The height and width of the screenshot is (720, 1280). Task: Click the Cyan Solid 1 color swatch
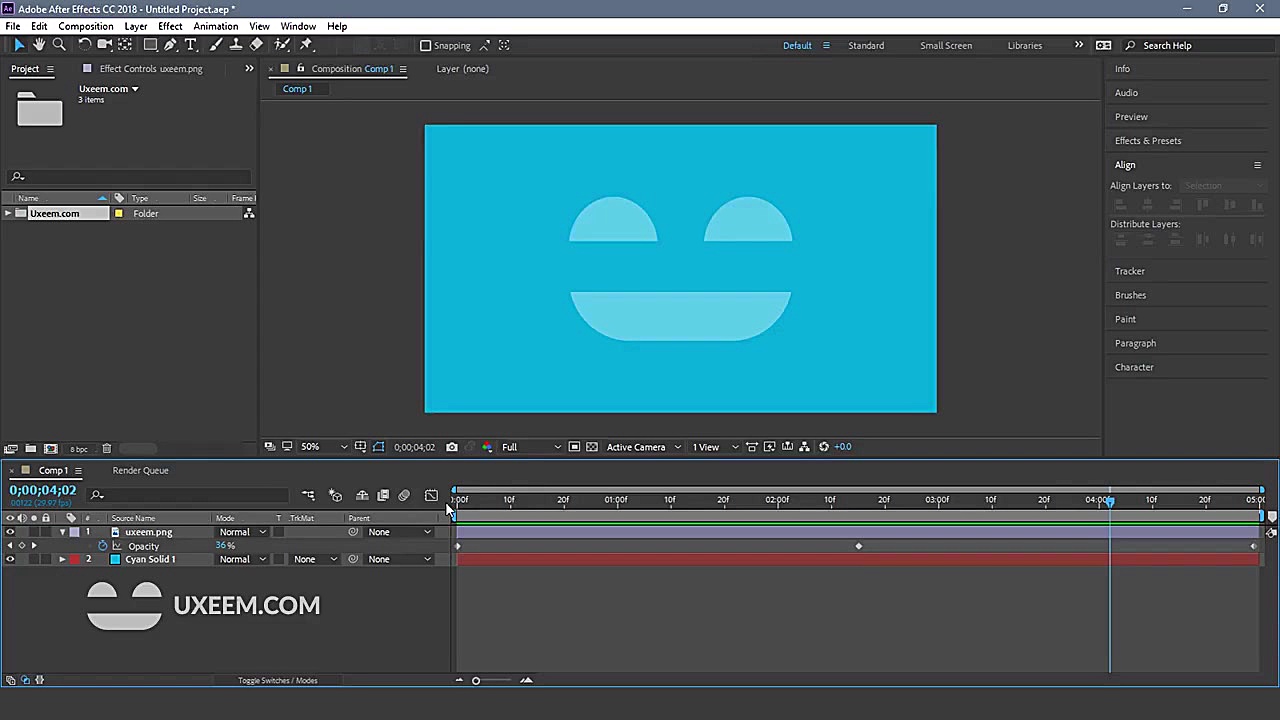pos(115,559)
